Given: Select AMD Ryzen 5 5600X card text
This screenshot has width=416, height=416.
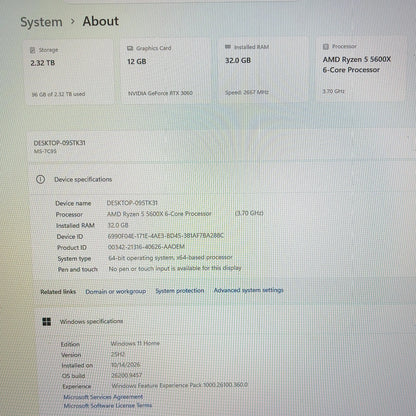Looking at the screenshot, I should 357,64.
